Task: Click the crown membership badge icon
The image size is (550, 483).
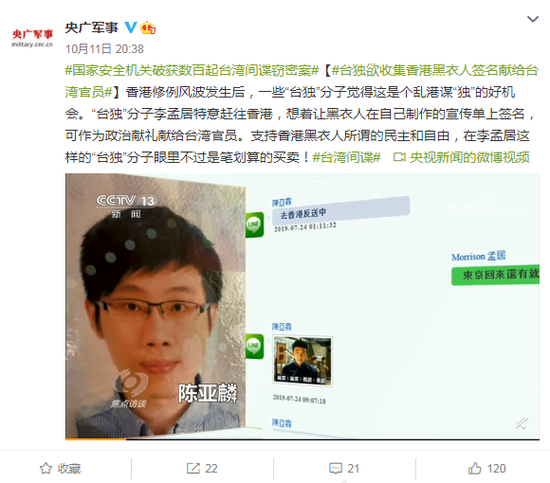Action: point(148,28)
